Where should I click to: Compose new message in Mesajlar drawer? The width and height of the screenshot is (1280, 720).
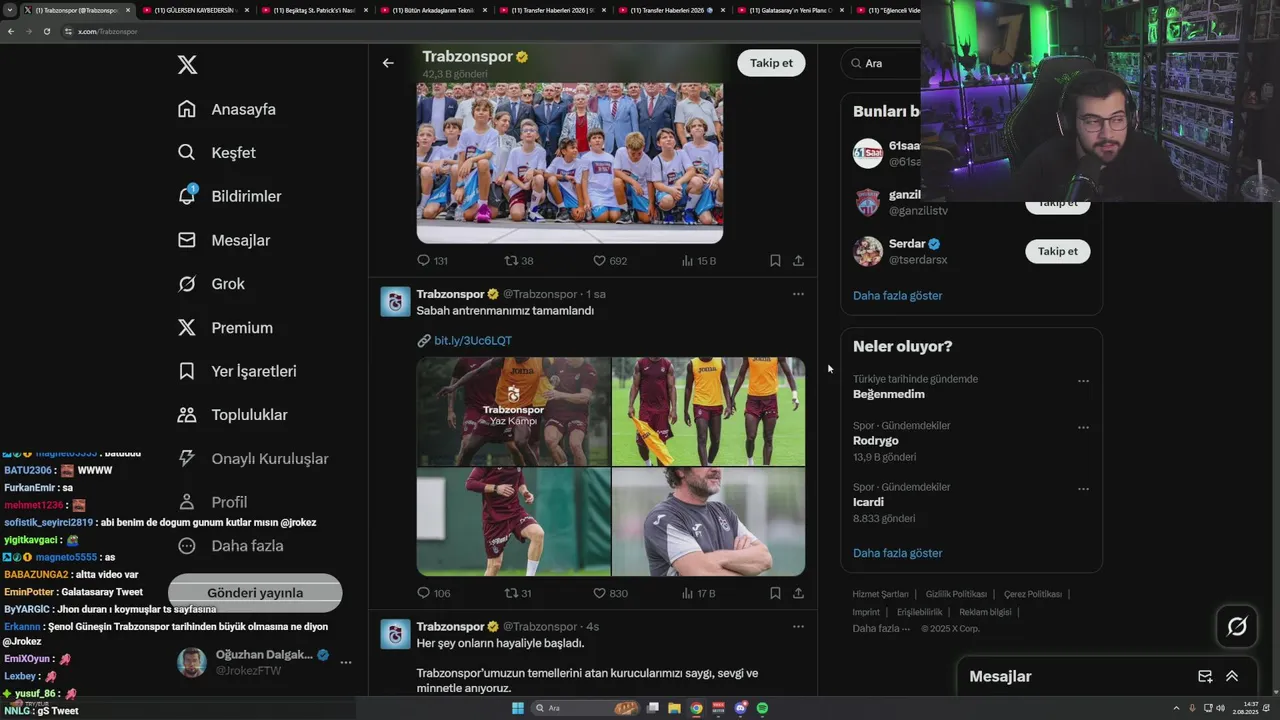1205,676
